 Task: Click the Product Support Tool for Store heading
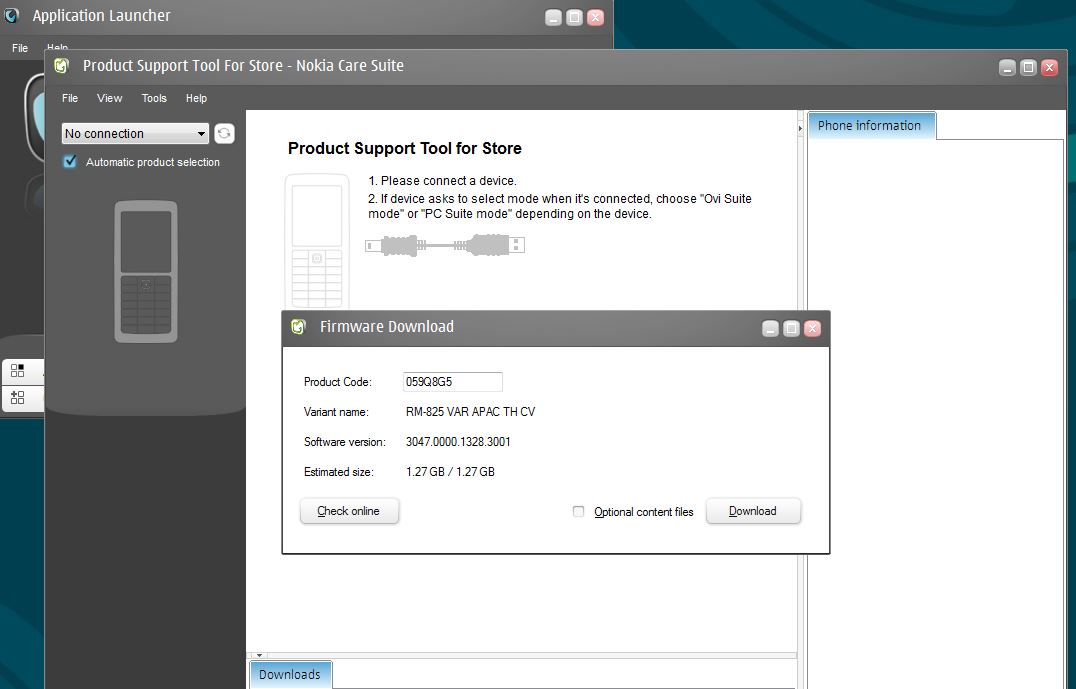click(x=405, y=148)
